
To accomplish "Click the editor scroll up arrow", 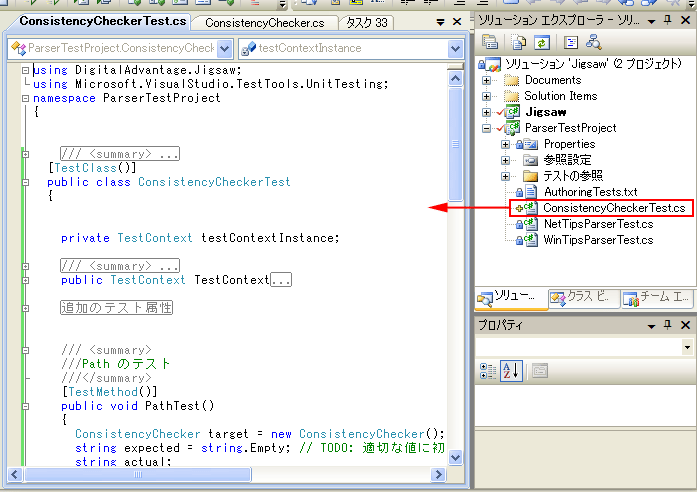I will (x=455, y=79).
